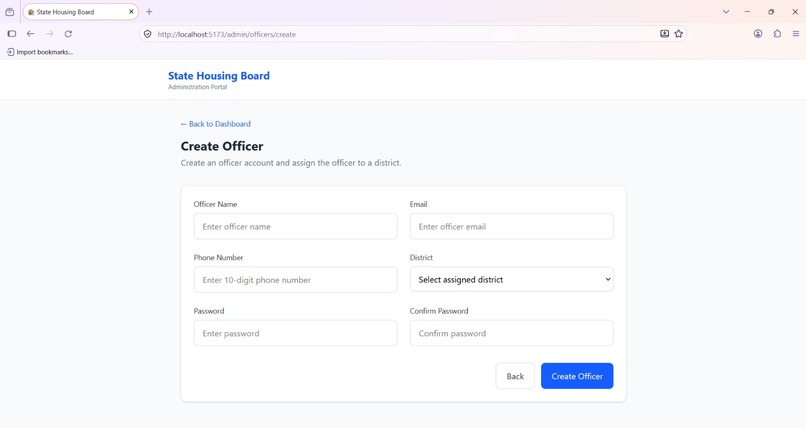Reload the page with refresh icon
Image resolution: width=806 pixels, height=428 pixels.
(x=68, y=34)
